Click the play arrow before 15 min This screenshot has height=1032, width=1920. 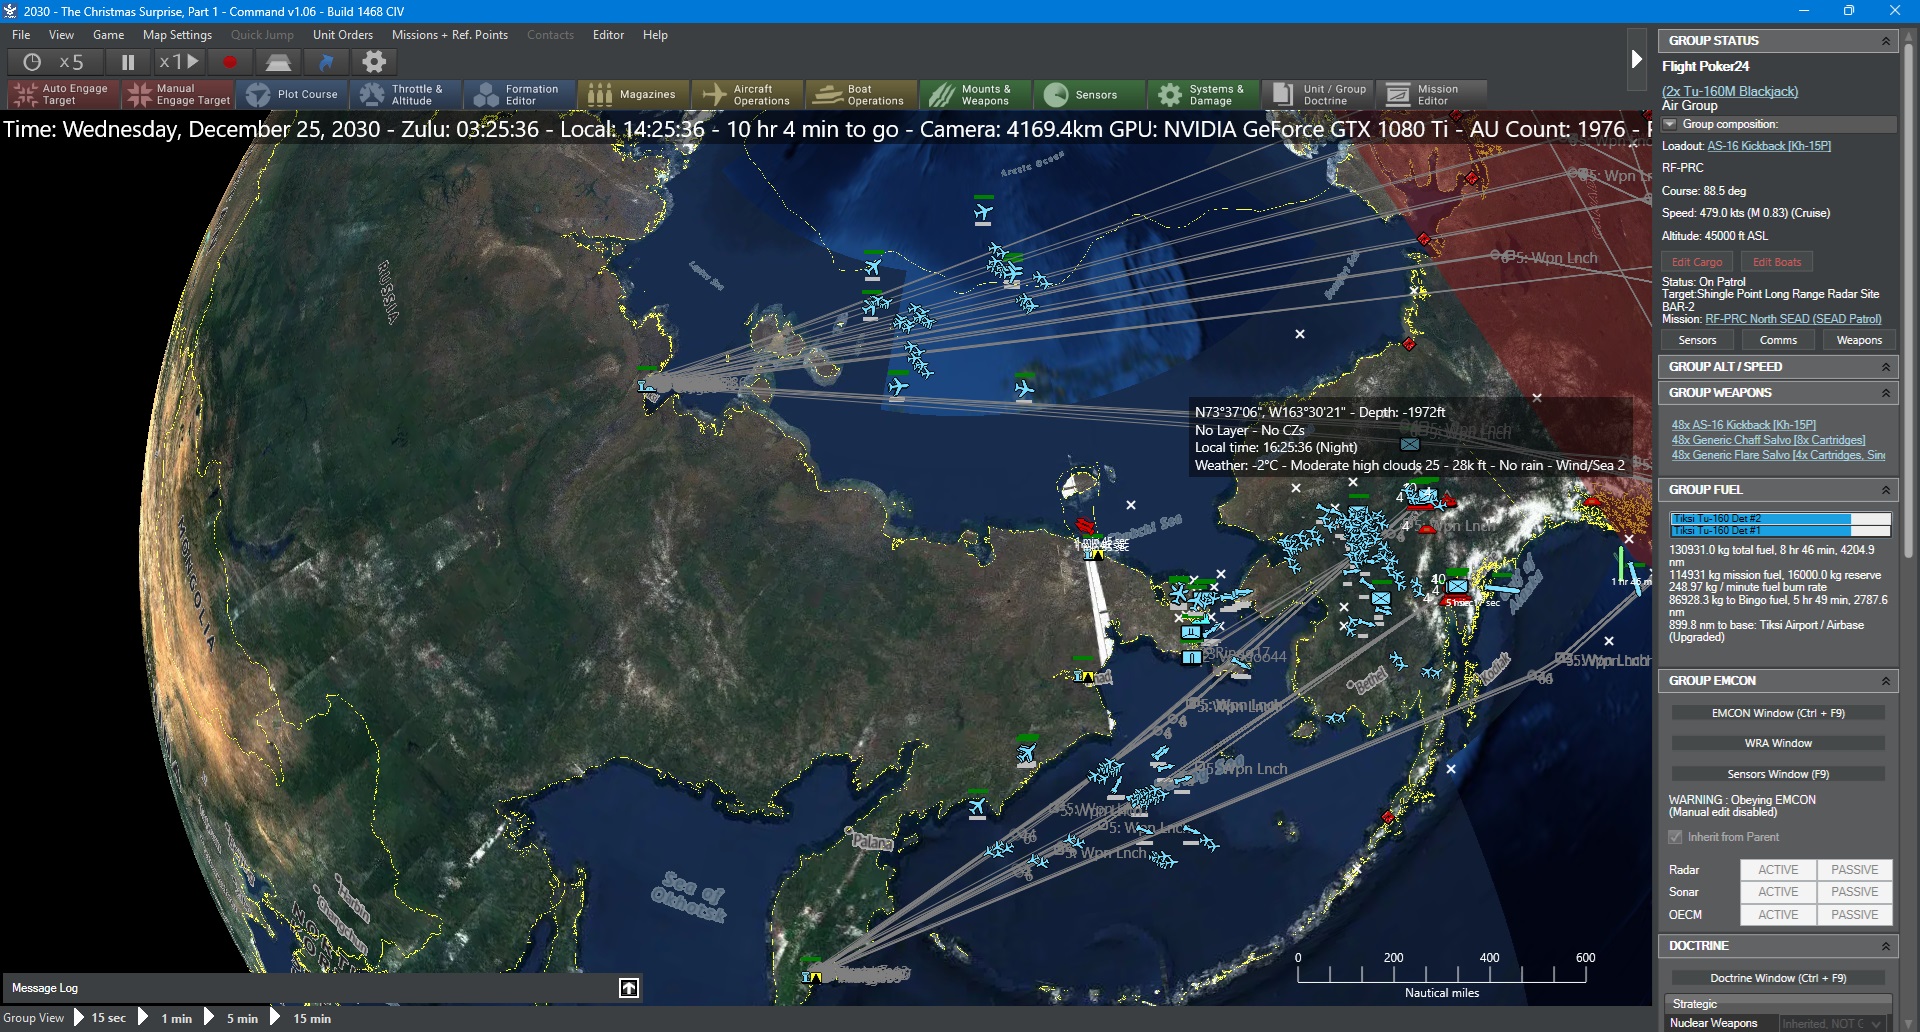[275, 1018]
